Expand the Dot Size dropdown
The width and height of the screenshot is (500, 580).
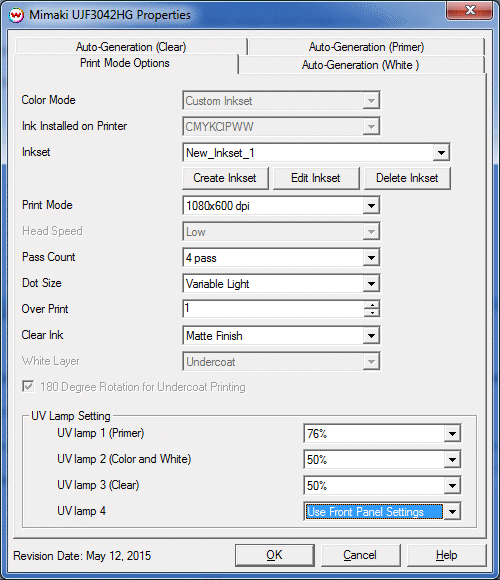click(371, 284)
